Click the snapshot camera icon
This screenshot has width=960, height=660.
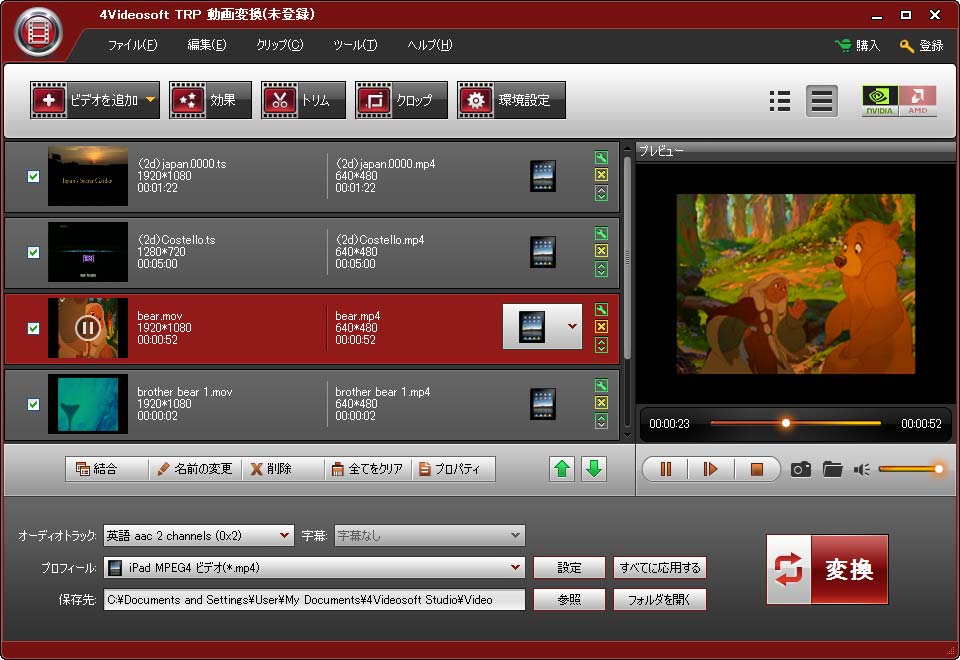[800, 469]
